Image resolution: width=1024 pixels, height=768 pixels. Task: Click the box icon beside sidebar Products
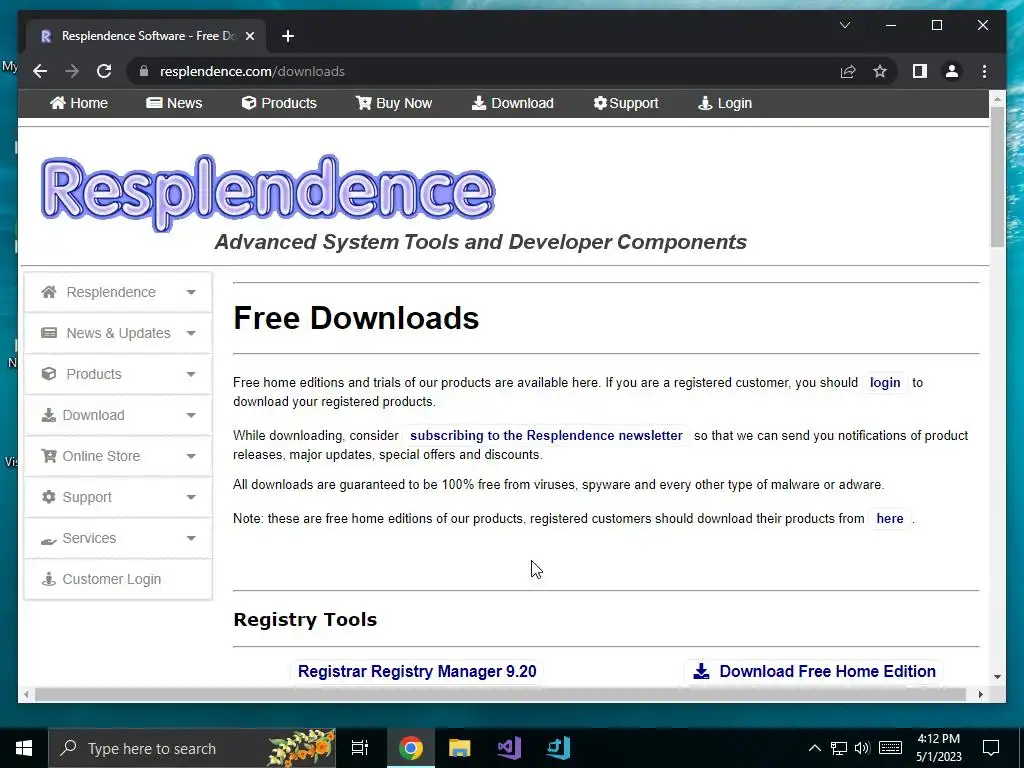pyautogui.click(x=48, y=374)
